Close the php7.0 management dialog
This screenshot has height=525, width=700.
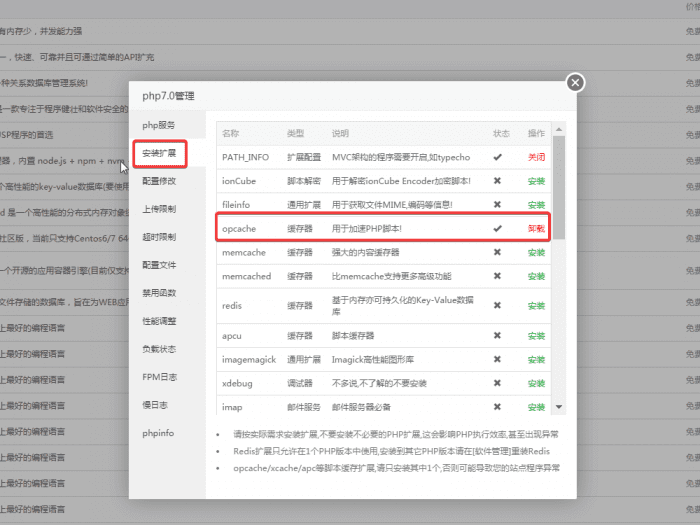(574, 83)
